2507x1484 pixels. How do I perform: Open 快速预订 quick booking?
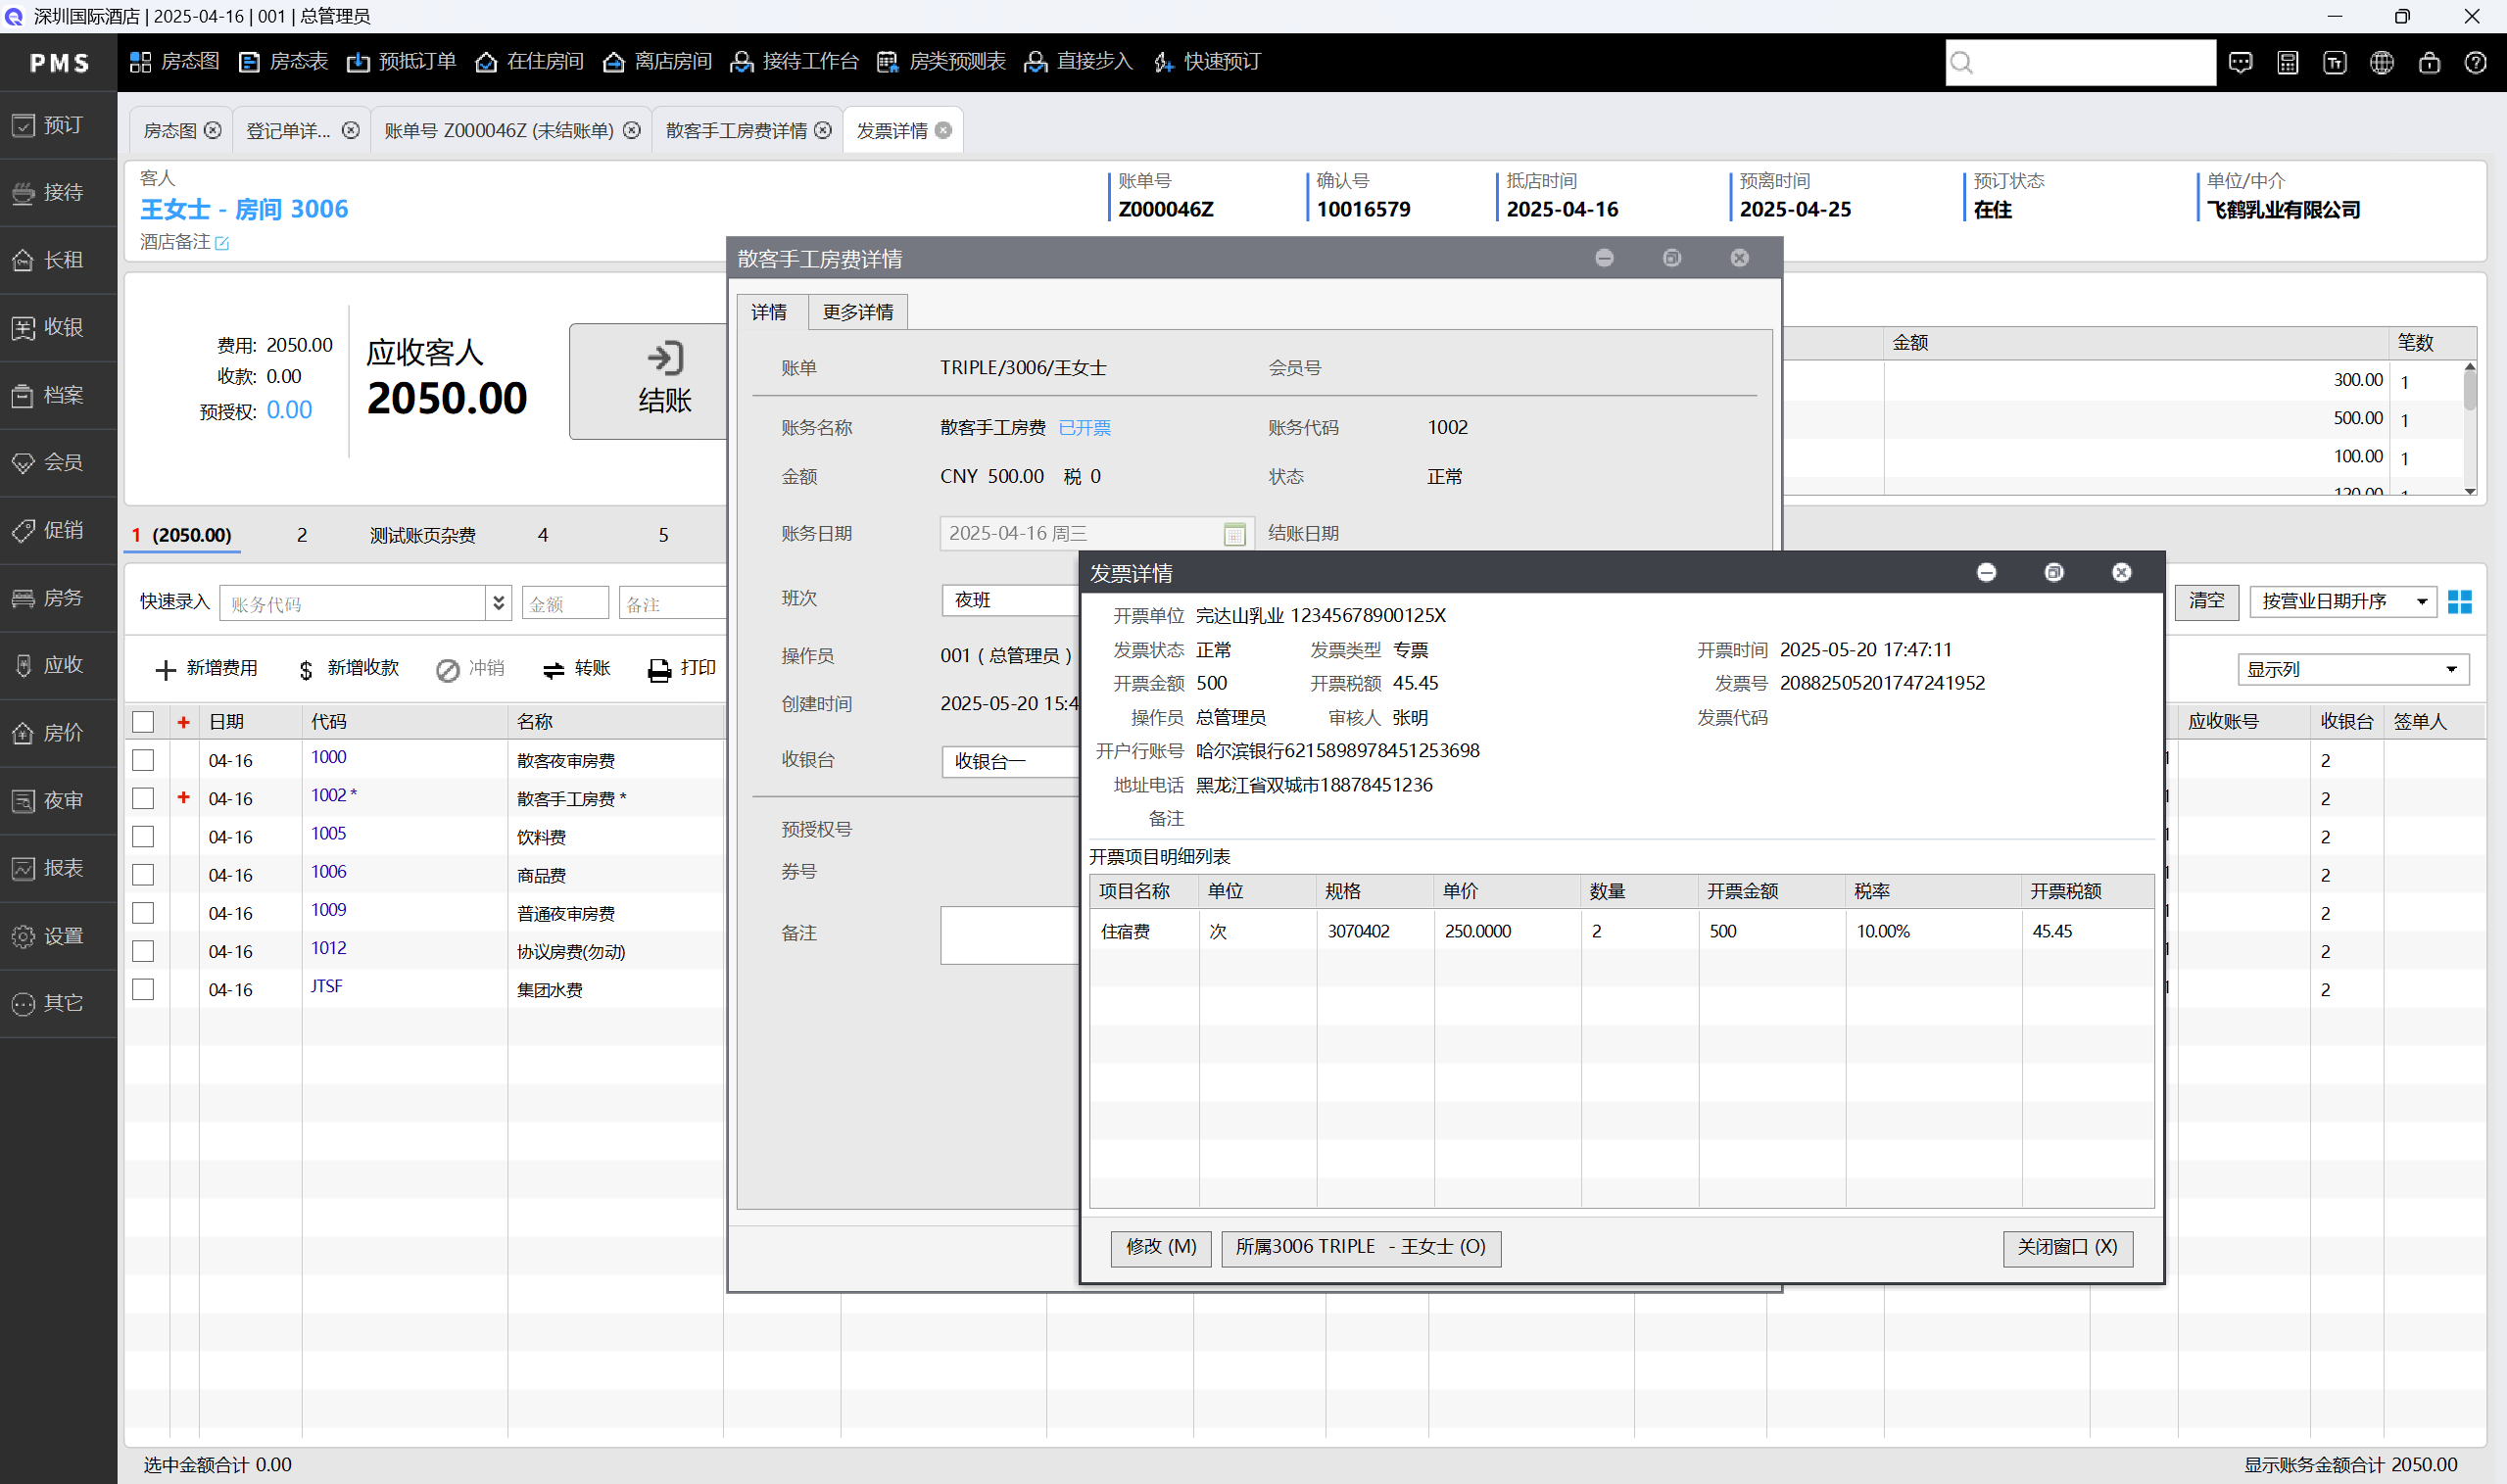click(x=1206, y=62)
